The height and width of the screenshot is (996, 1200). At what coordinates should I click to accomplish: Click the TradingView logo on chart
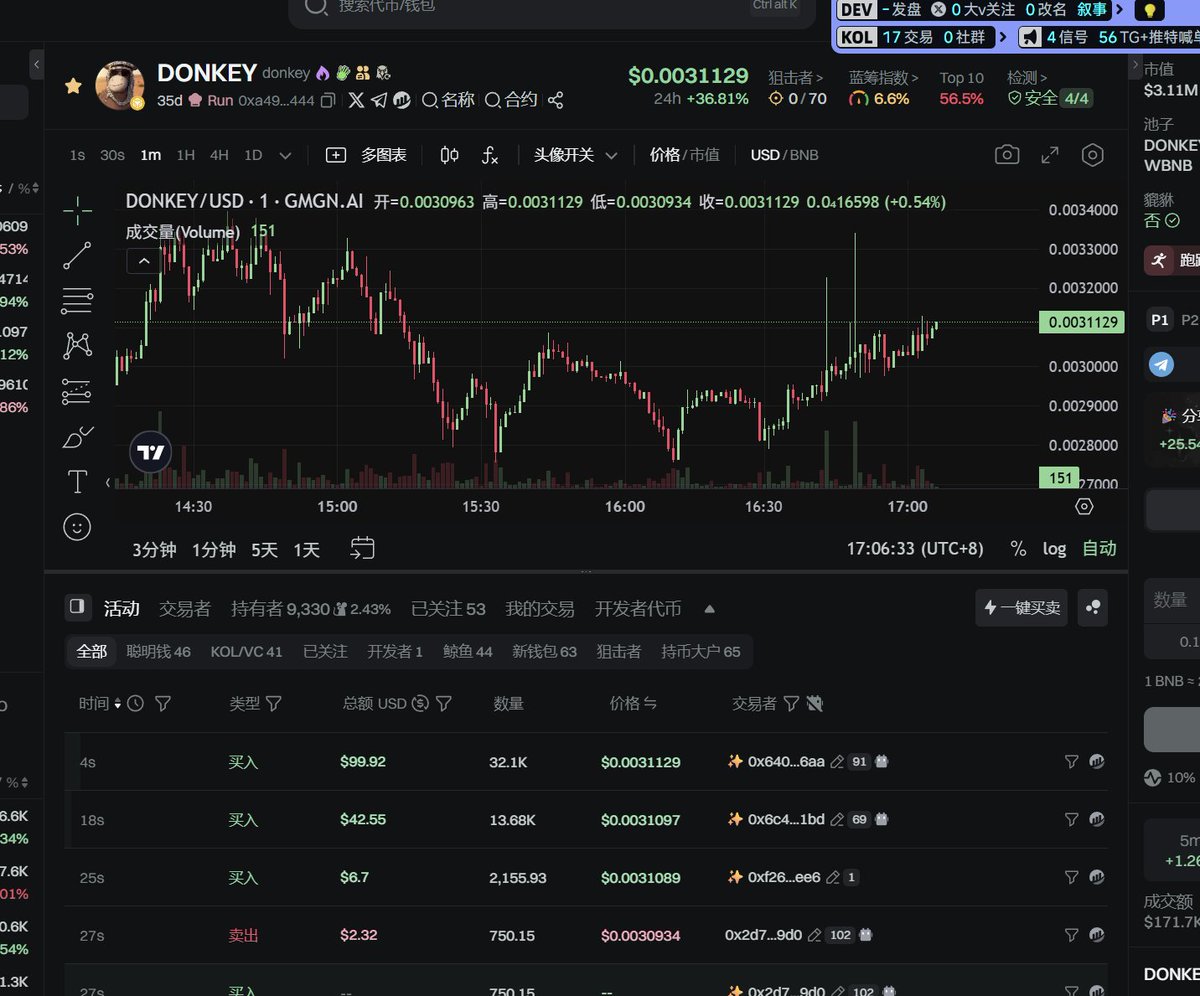tap(151, 453)
